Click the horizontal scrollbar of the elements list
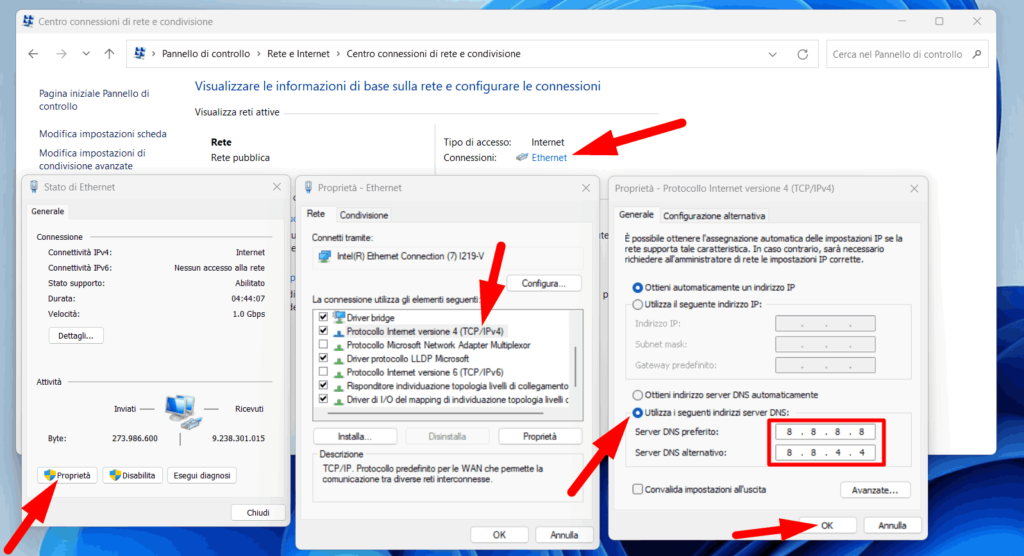Viewport: 1024px width, 556px height. pyautogui.click(x=436, y=413)
